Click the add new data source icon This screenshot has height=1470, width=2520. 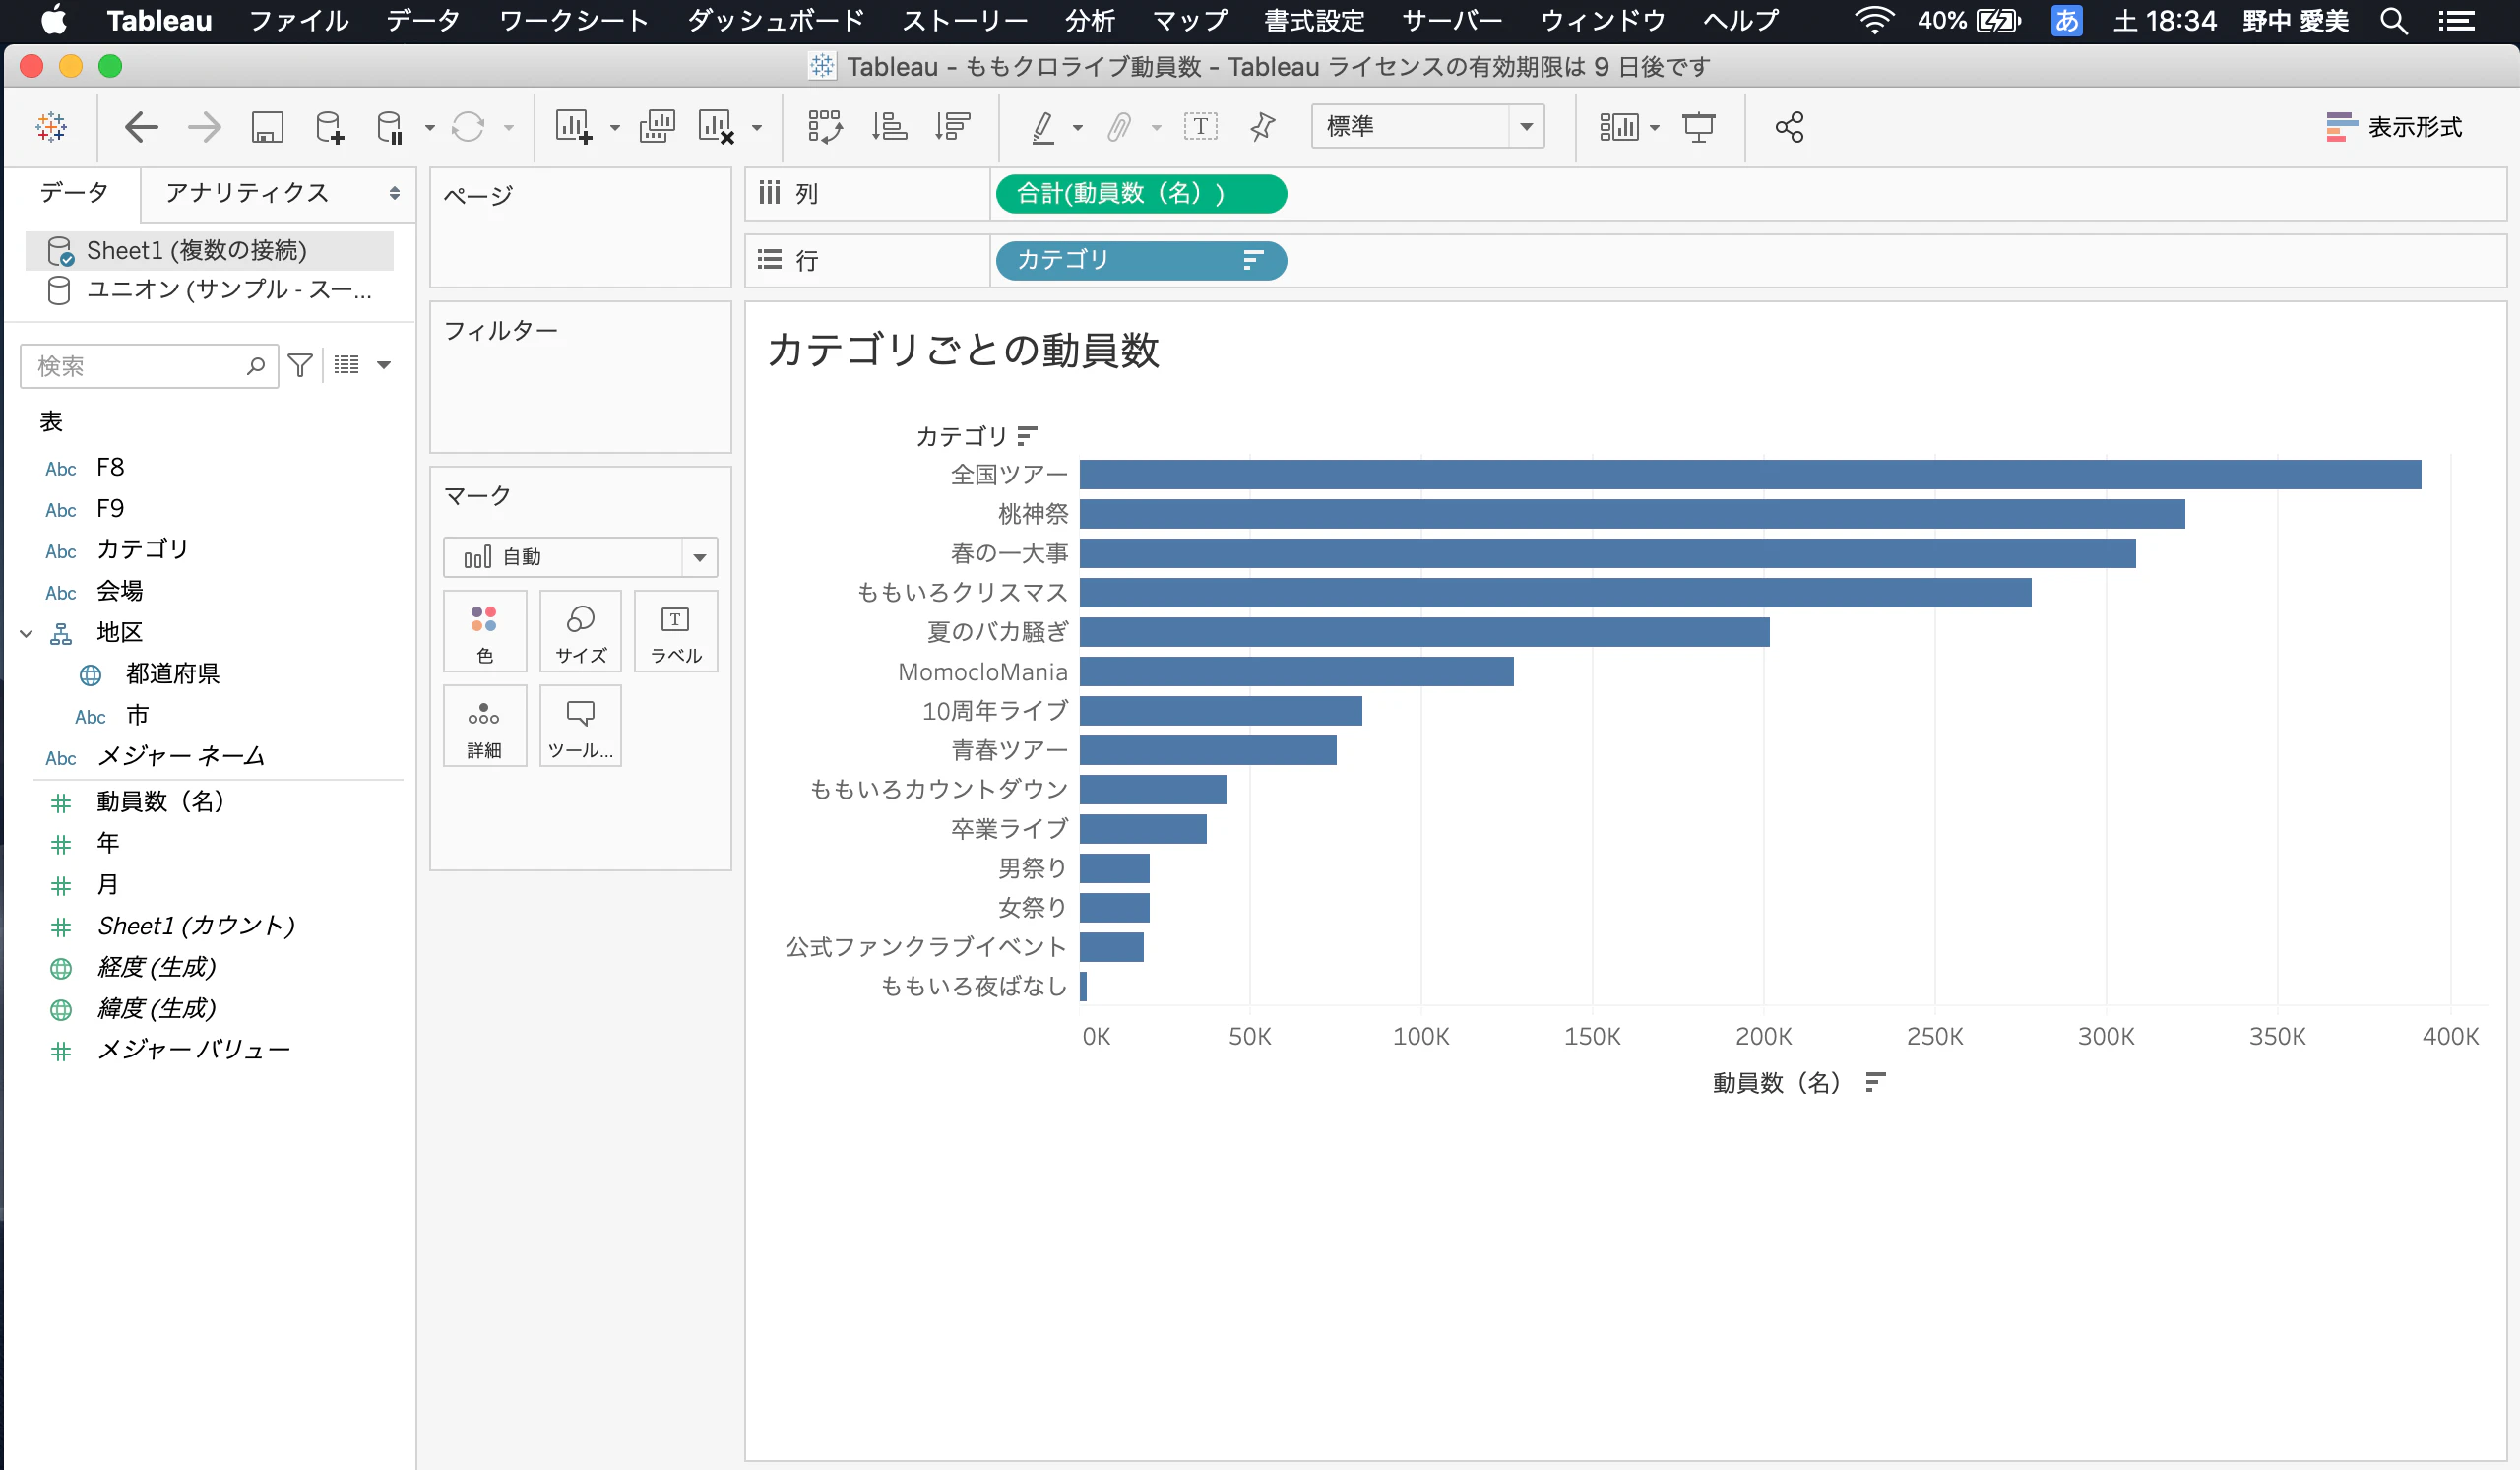[329, 127]
